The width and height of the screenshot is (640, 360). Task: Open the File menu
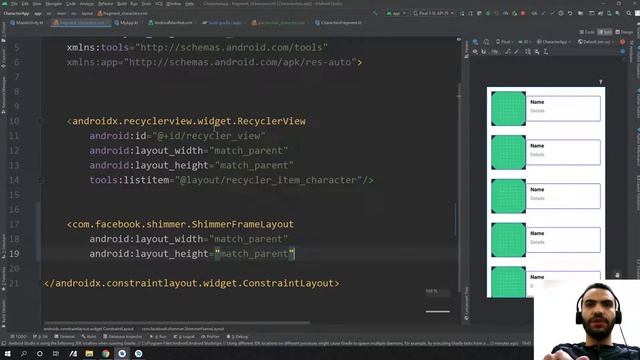coord(14,4)
